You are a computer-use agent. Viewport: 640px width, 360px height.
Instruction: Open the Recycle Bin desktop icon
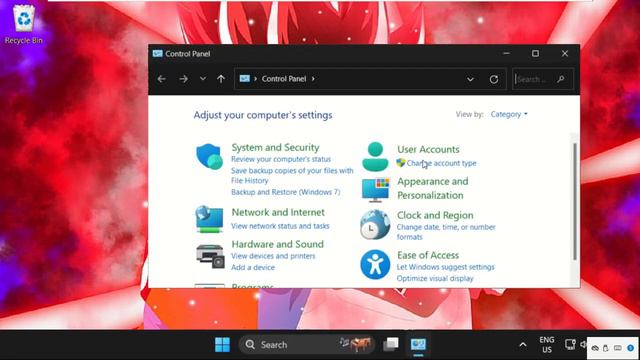[24, 24]
